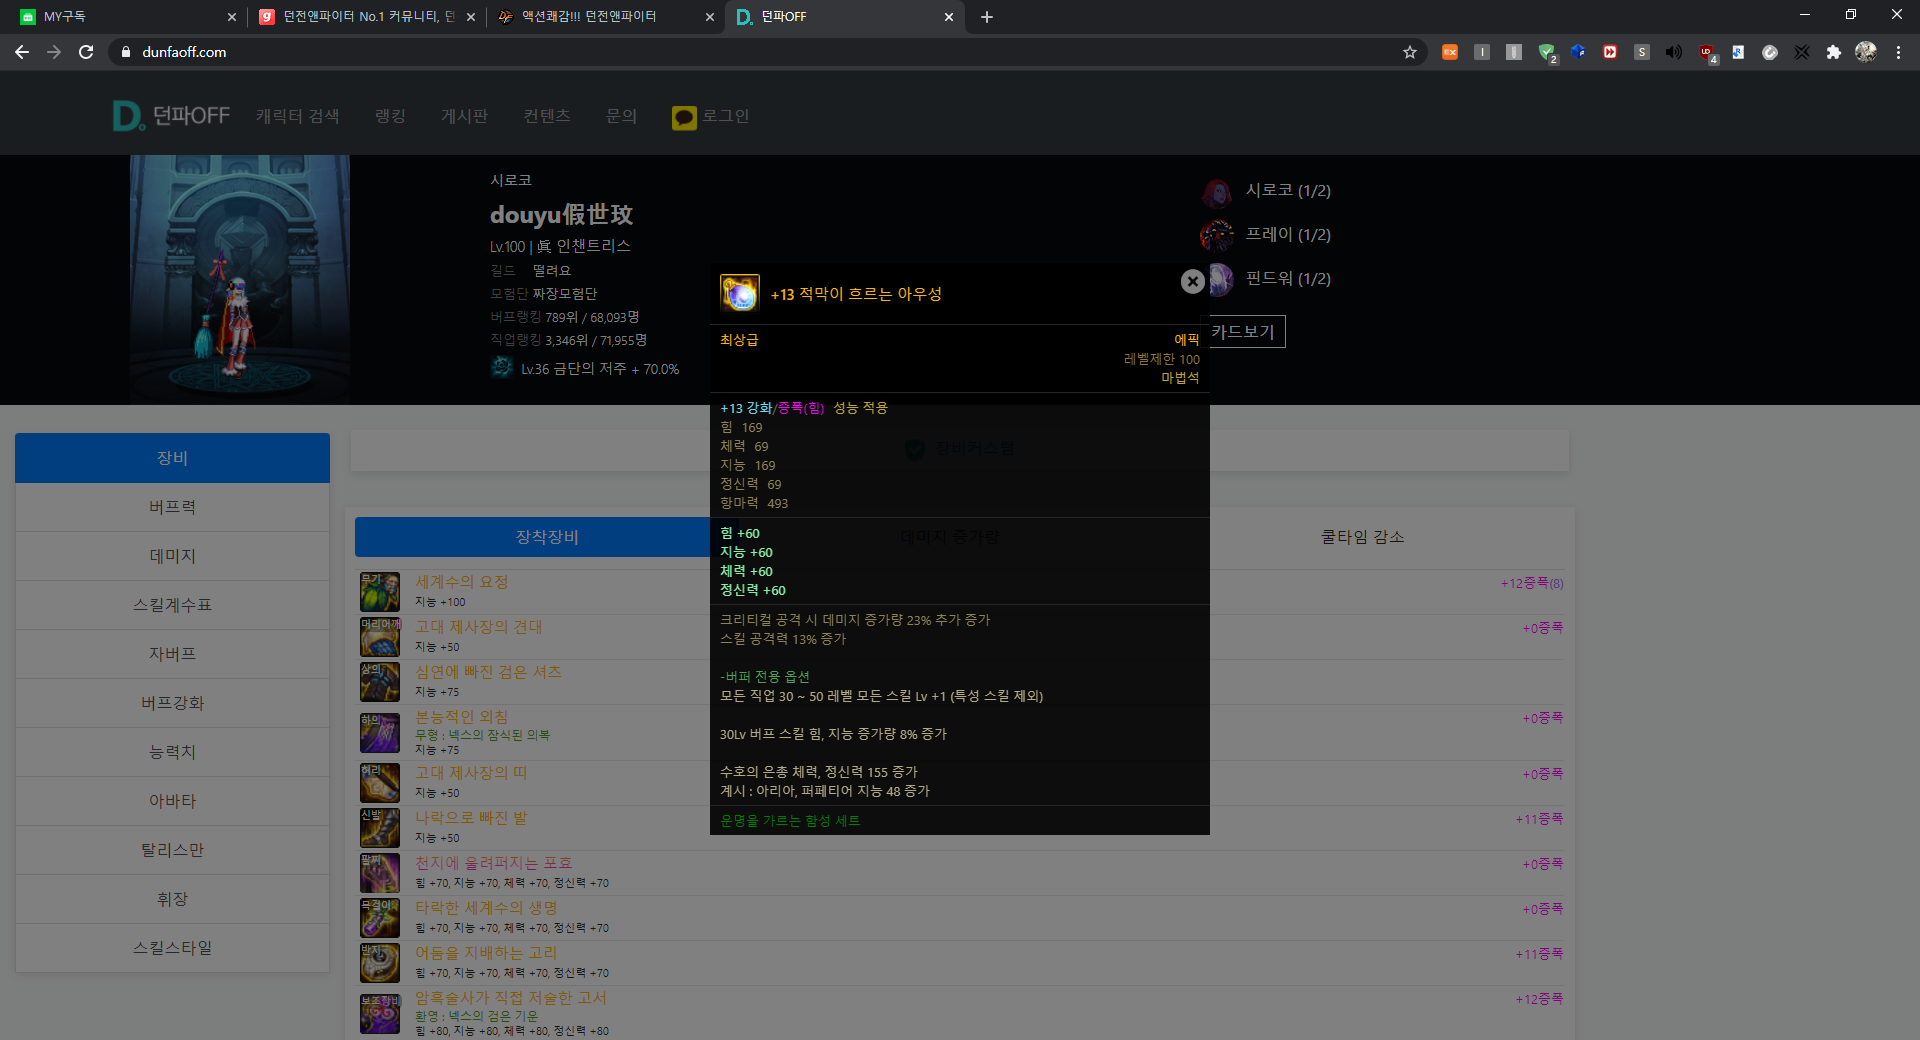Viewport: 1920px width, 1040px height.
Task: Click the 시로코 raid boss icon
Action: [x=1217, y=192]
